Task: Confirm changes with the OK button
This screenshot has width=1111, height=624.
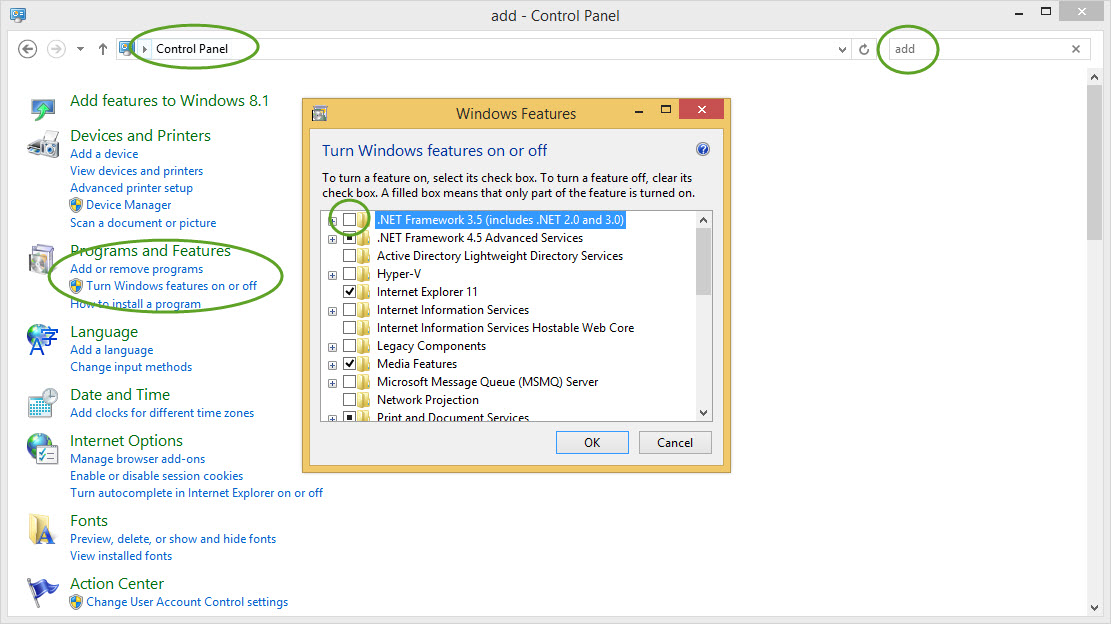Action: click(592, 442)
